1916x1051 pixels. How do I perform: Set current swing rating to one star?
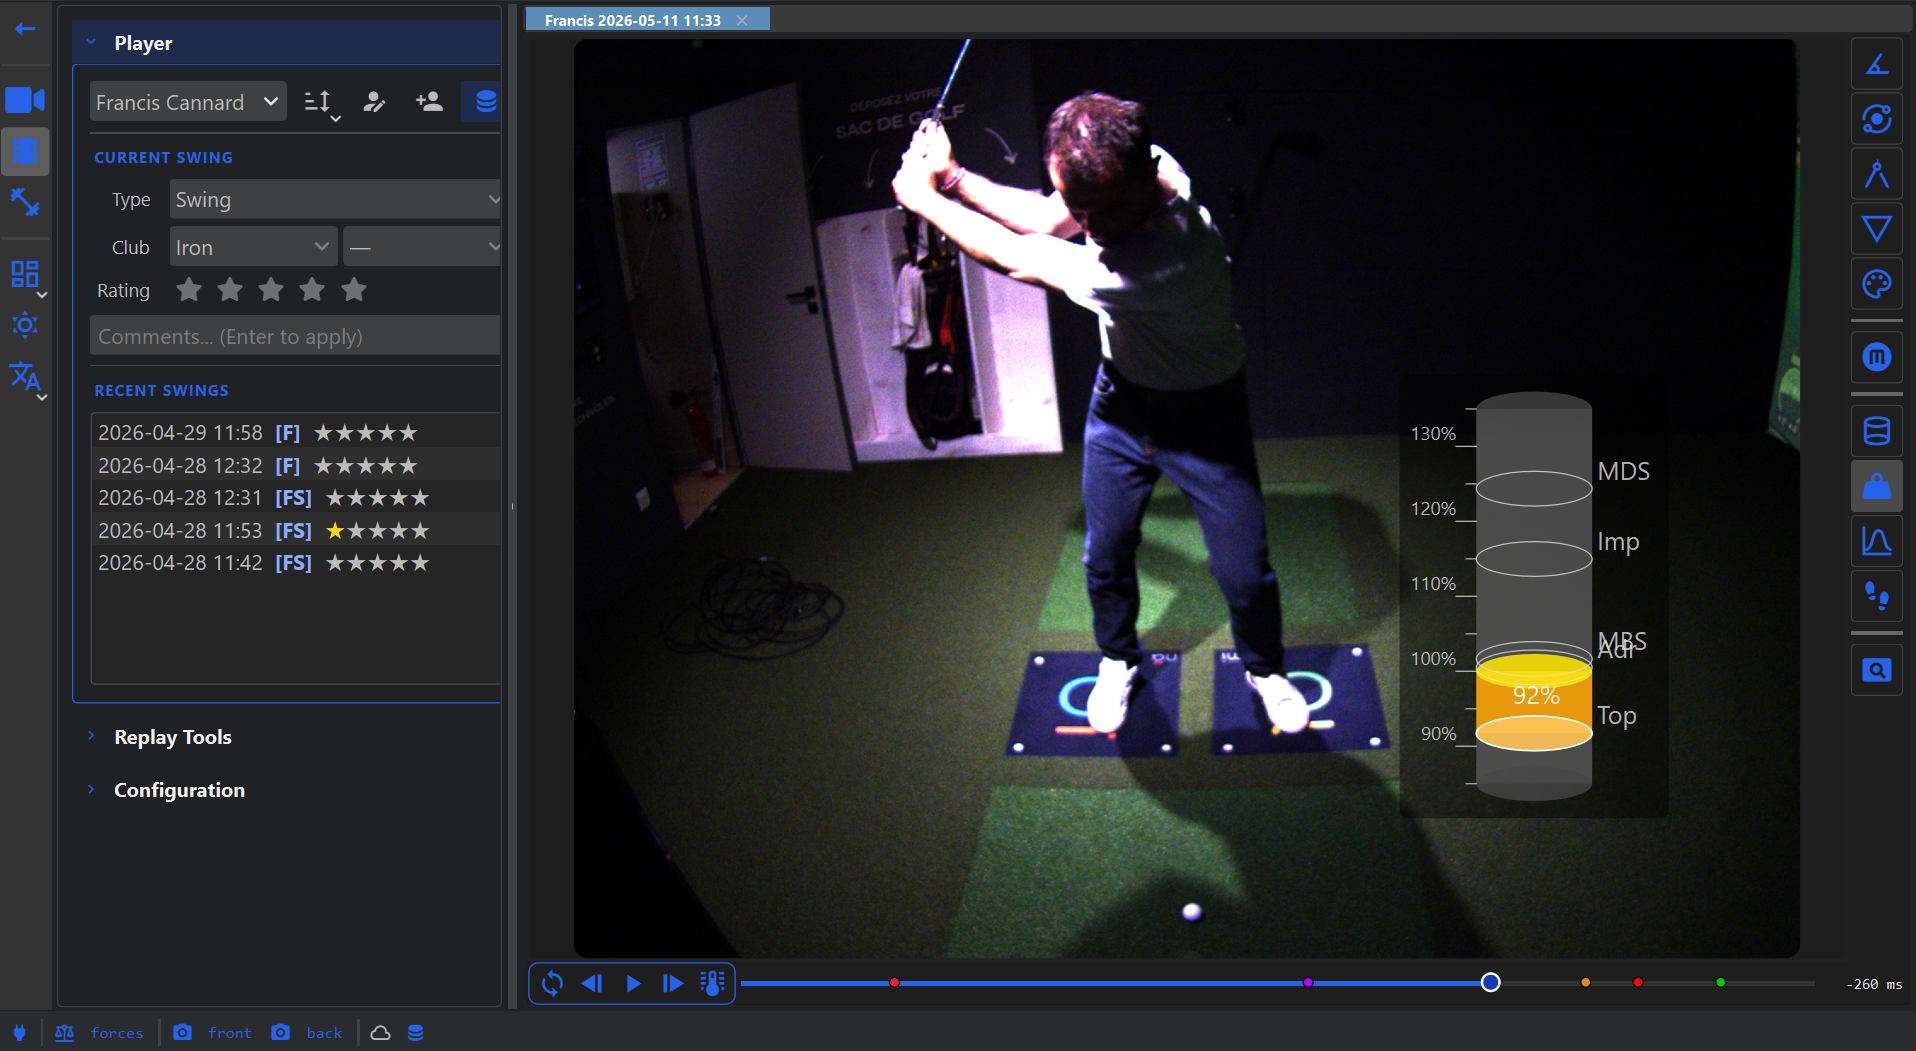click(x=189, y=290)
